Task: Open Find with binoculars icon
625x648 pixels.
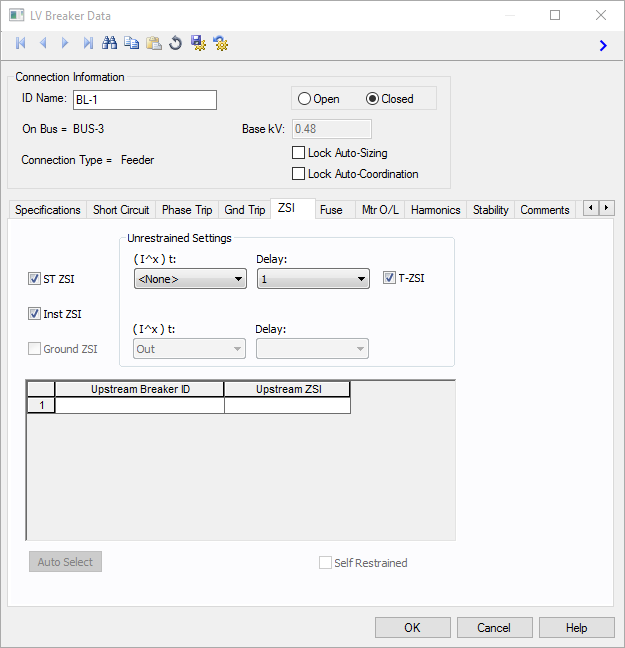Action: pos(110,43)
